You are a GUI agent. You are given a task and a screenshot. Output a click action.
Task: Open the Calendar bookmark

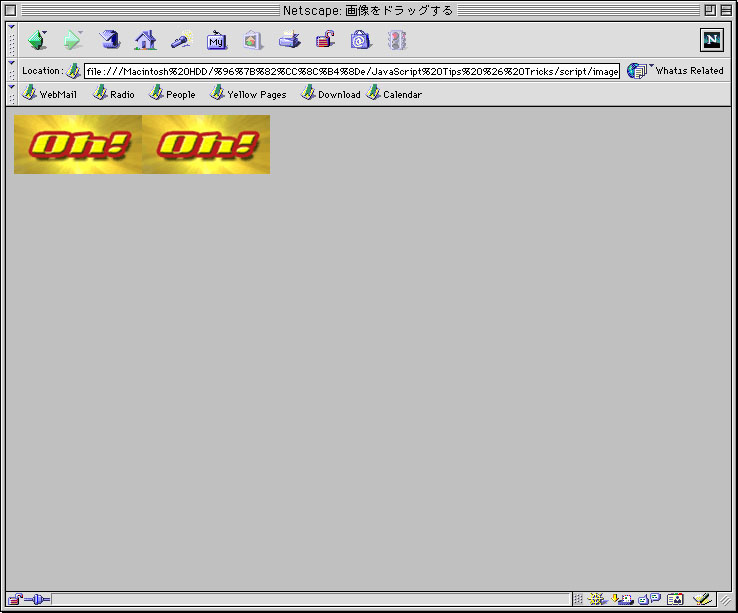[394, 94]
